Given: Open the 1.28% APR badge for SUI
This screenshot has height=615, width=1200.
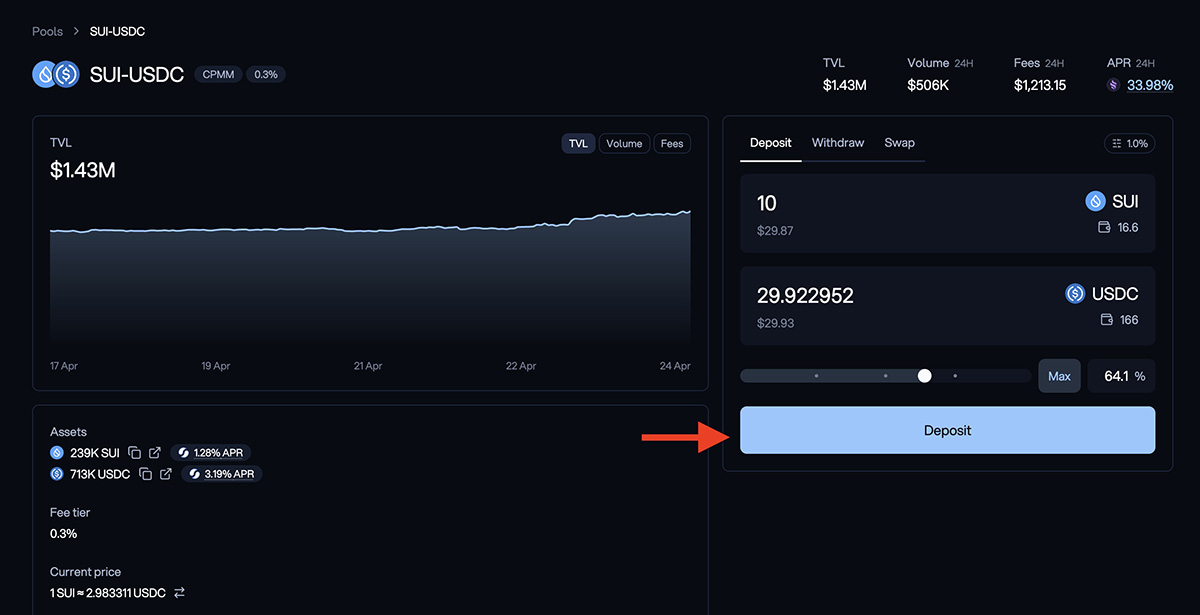Looking at the screenshot, I should click(209, 453).
